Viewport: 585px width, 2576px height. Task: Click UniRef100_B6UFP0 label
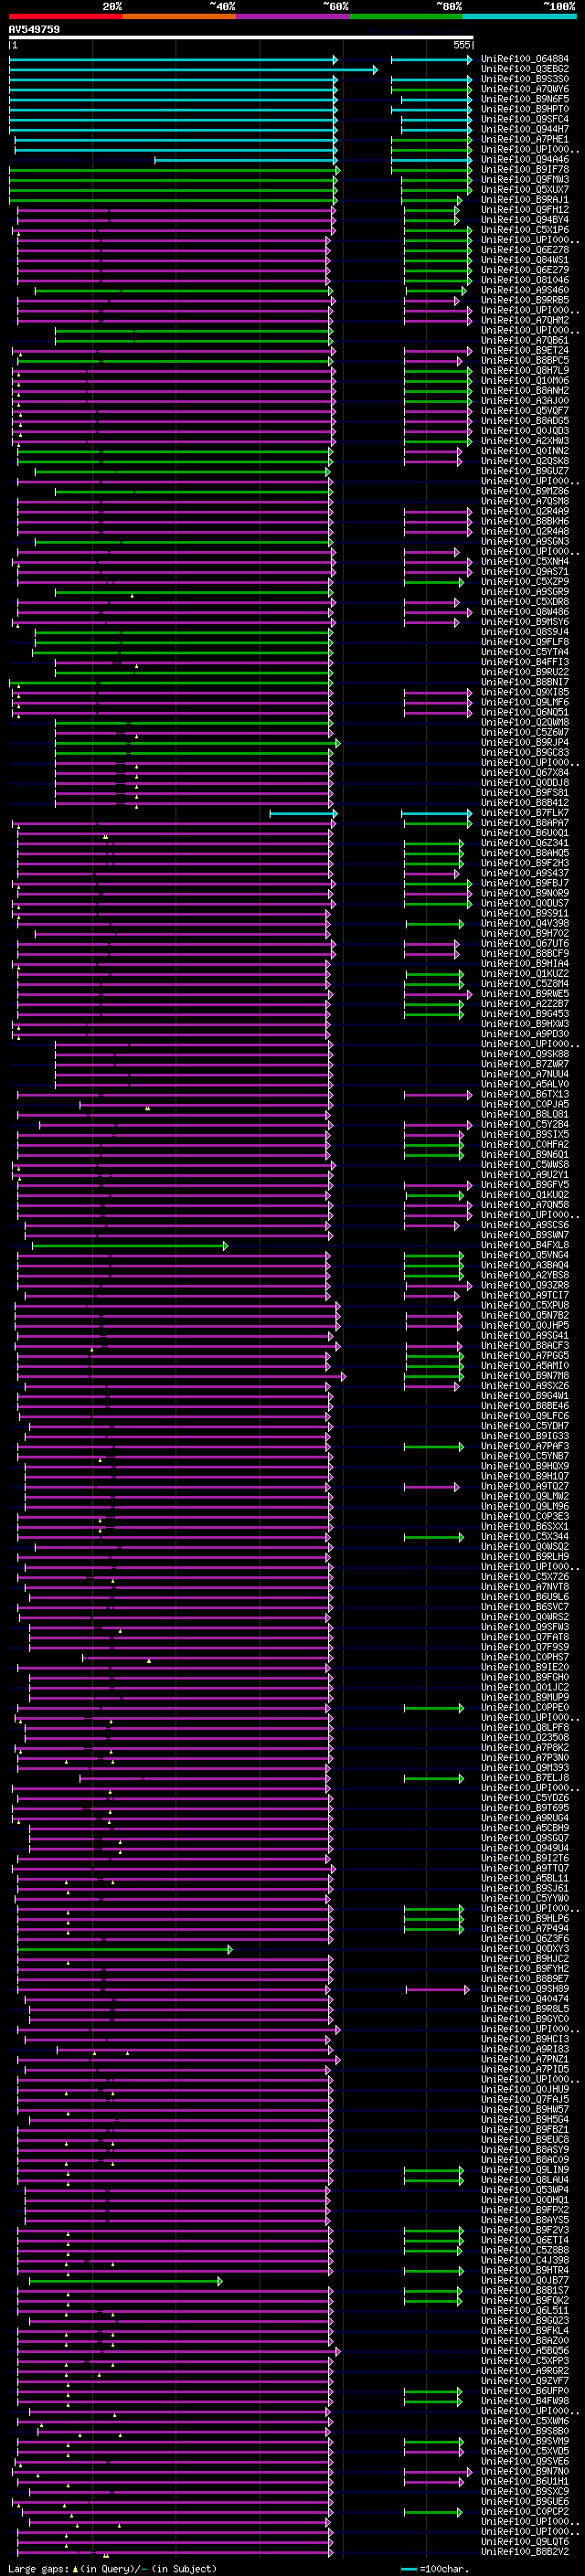[x=524, y=2391]
